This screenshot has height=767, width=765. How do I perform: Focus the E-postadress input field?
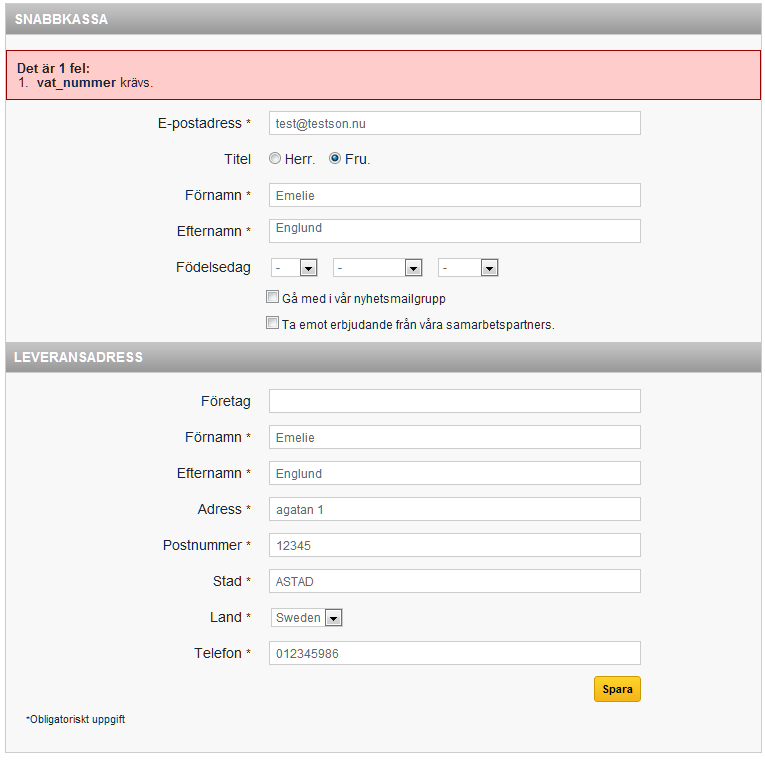[x=455, y=123]
